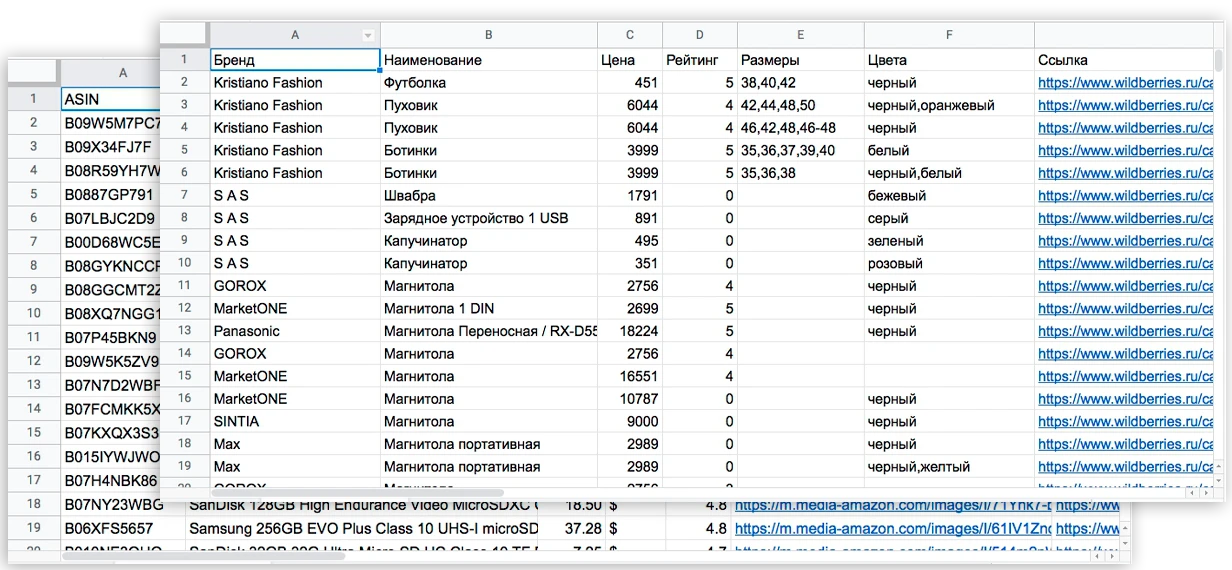The image size is (1232, 570).
Task: Select ASIN cell B07P45BKN9
Action: [110, 336]
